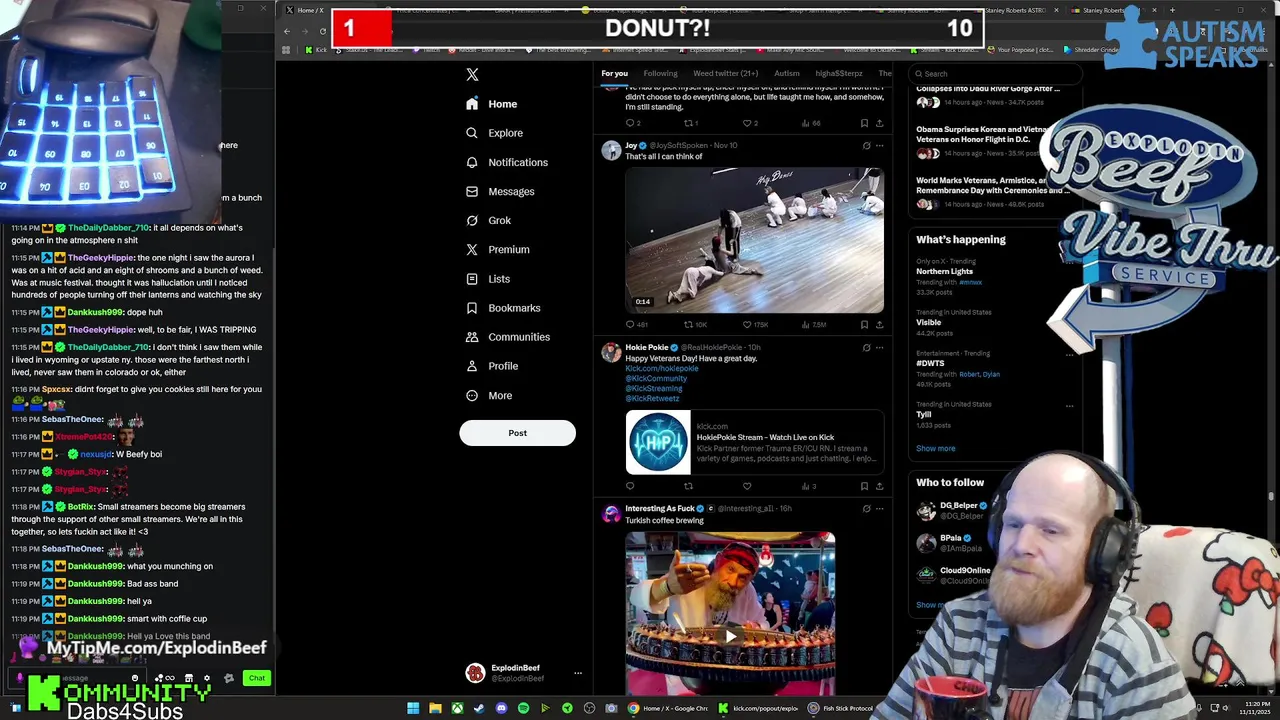The width and height of the screenshot is (1280, 720).
Task: Open ExplodinBeef account switcher menu
Action: pos(524,673)
